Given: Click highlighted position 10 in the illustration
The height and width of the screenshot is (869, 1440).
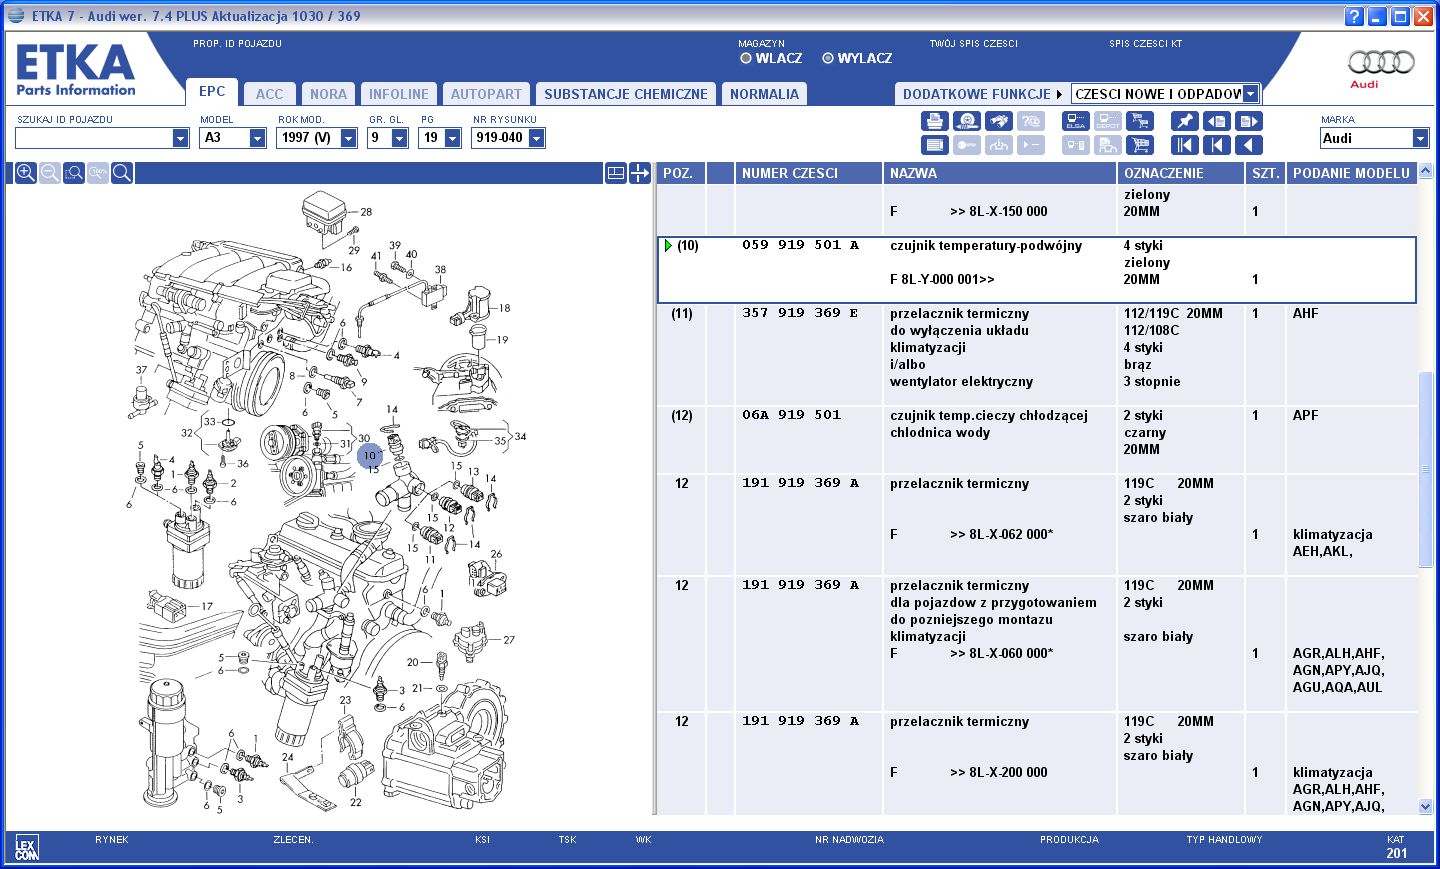Looking at the screenshot, I should [x=370, y=457].
